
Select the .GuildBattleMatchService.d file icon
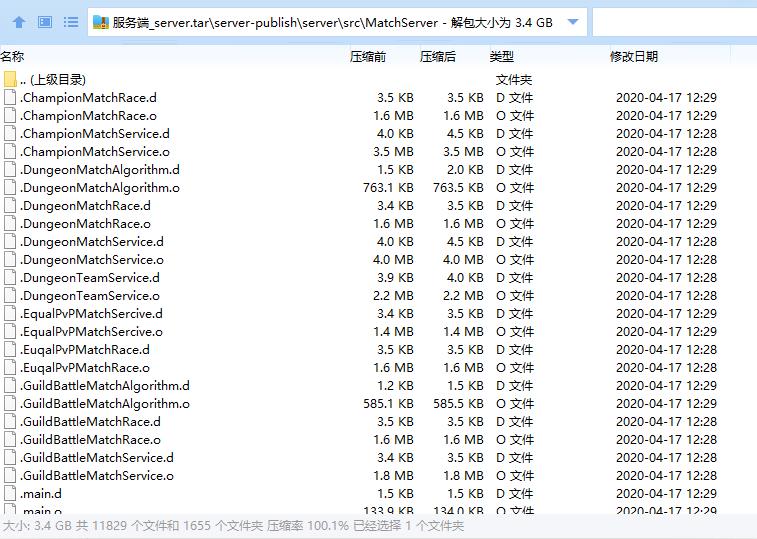tap(10, 458)
